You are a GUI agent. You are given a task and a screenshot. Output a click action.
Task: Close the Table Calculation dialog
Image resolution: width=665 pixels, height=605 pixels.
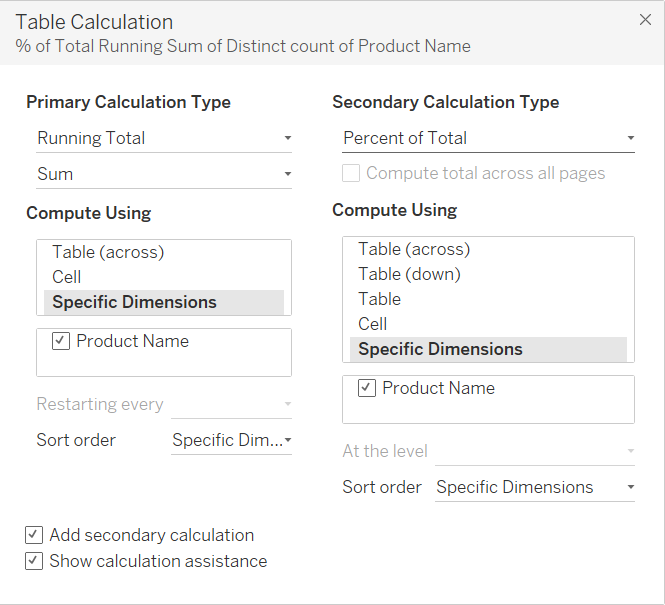click(645, 20)
